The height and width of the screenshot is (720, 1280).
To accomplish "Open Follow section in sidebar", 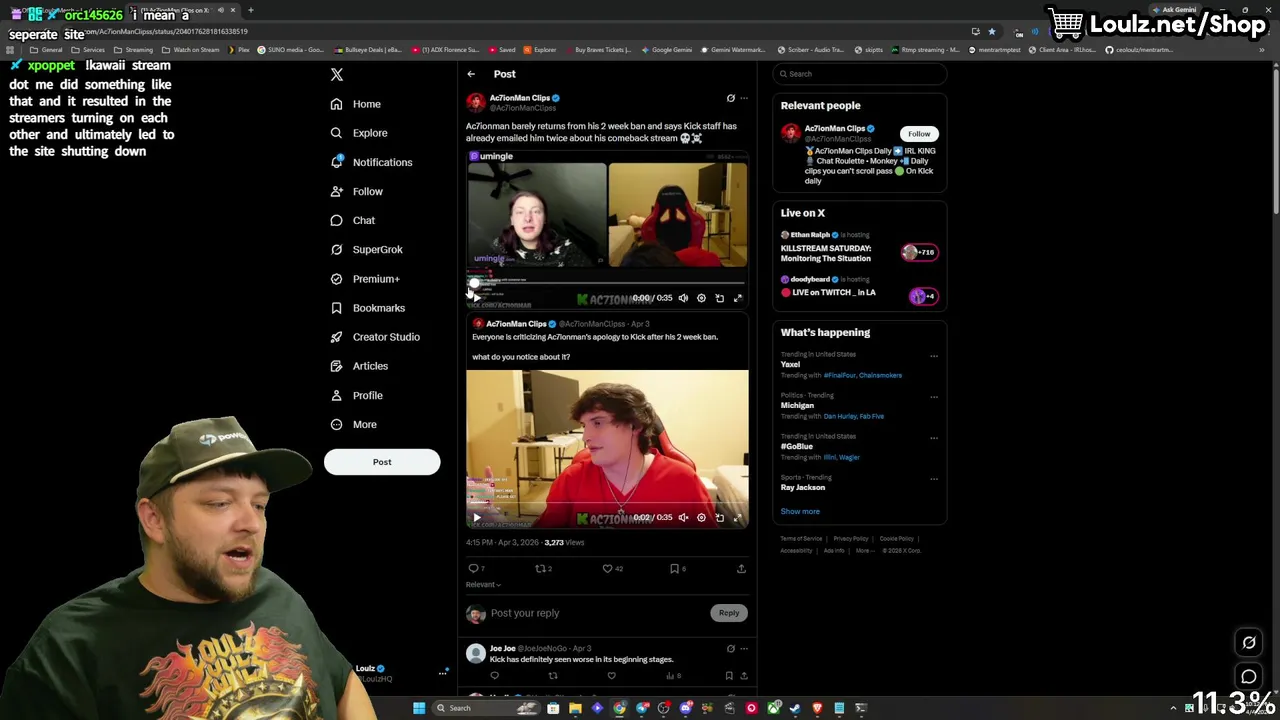I will pyautogui.click(x=357, y=191).
